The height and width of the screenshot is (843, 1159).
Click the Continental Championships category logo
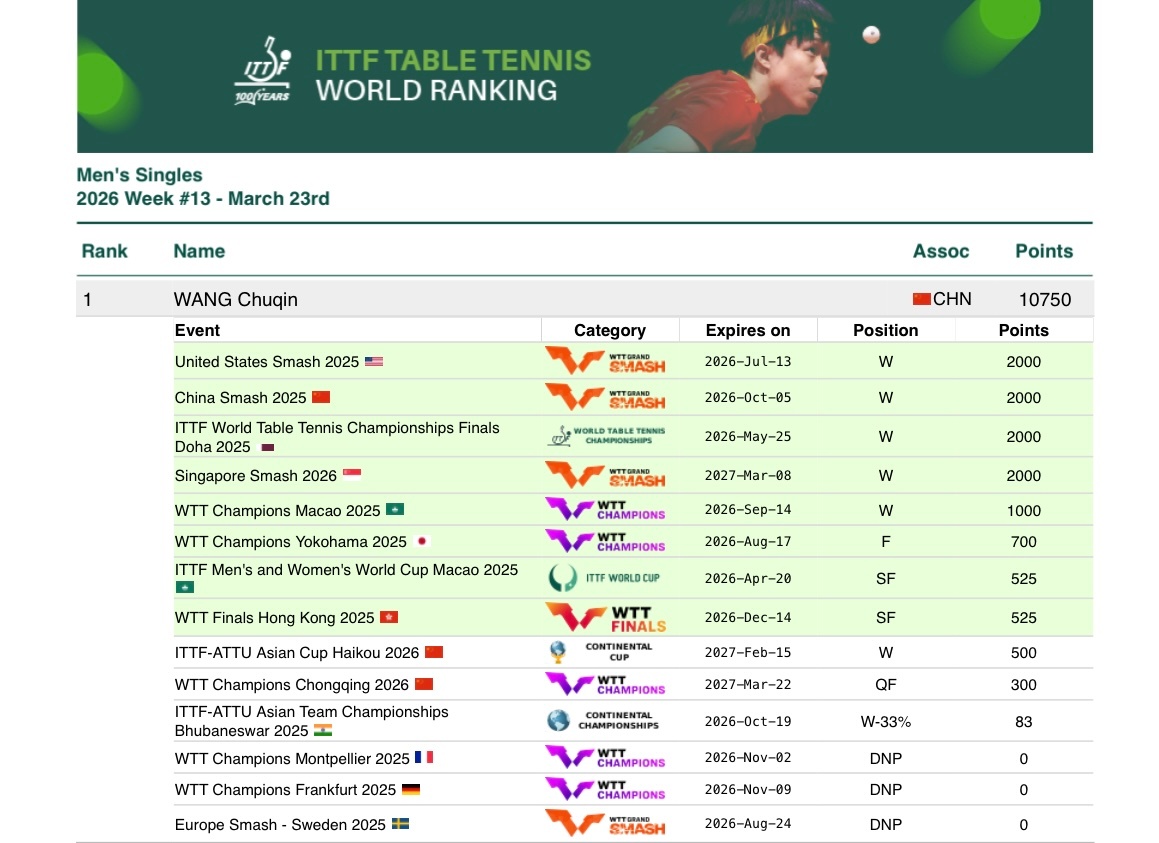click(603, 720)
